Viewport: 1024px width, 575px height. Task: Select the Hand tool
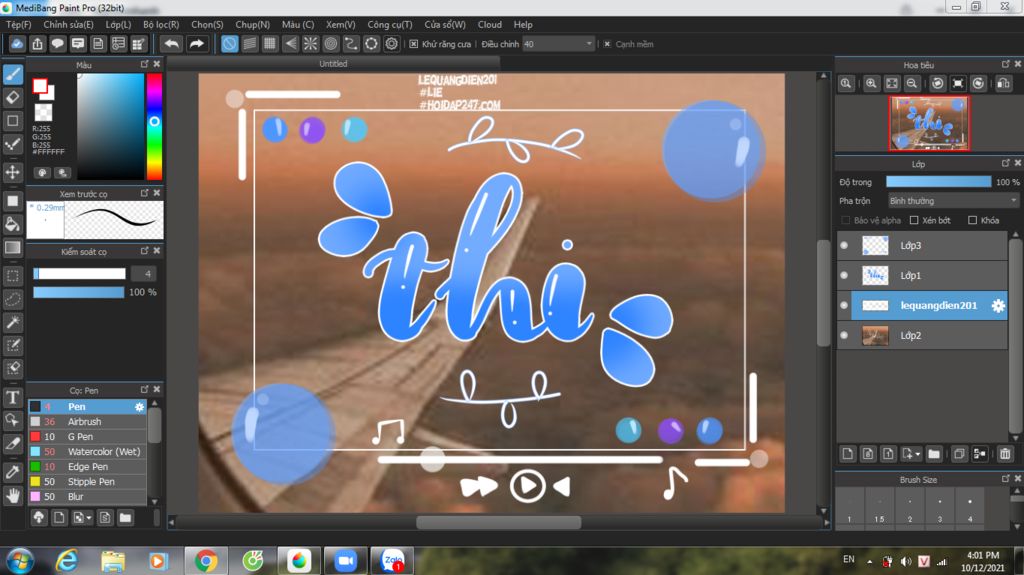13,496
